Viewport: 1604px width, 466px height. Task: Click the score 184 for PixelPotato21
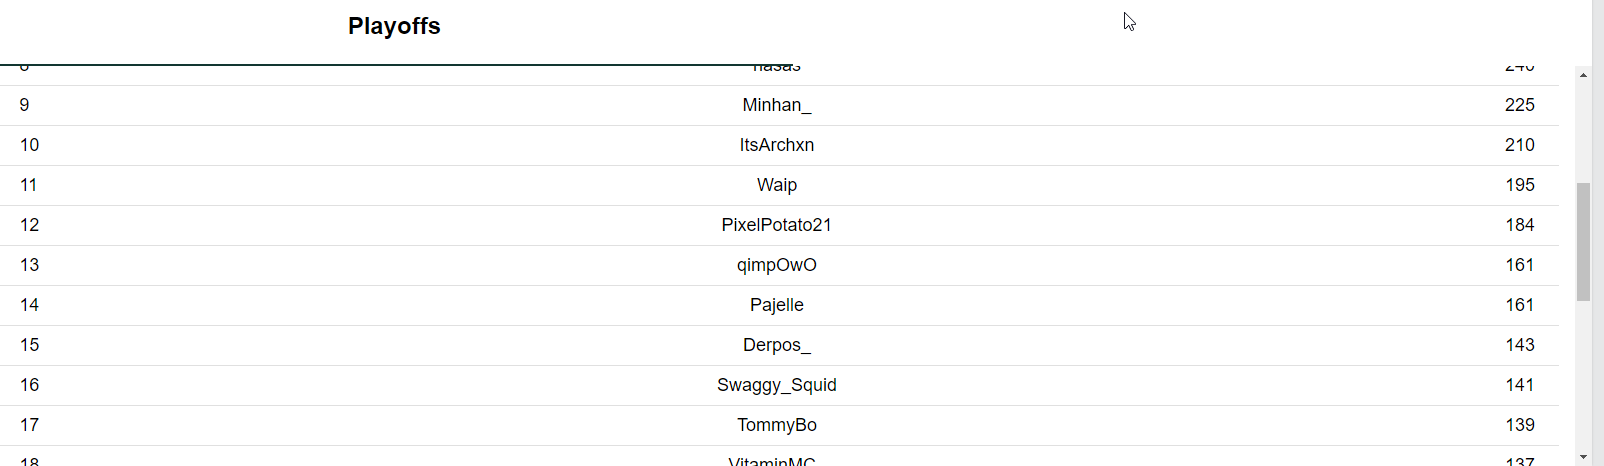point(1520,225)
